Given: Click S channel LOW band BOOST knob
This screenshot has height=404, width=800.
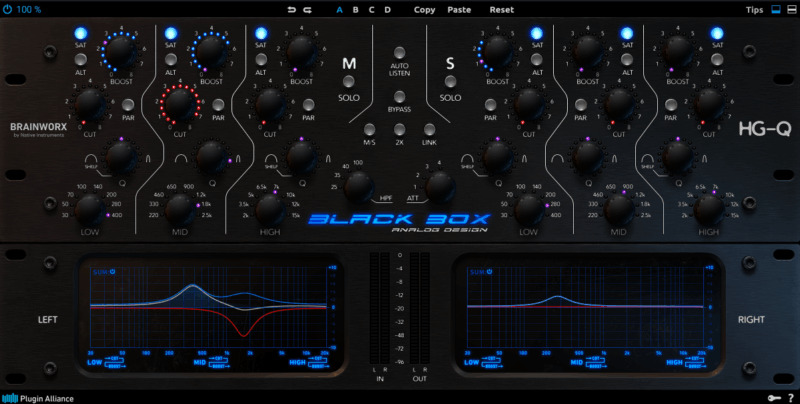Looking at the screenshot, I should [x=497, y=52].
